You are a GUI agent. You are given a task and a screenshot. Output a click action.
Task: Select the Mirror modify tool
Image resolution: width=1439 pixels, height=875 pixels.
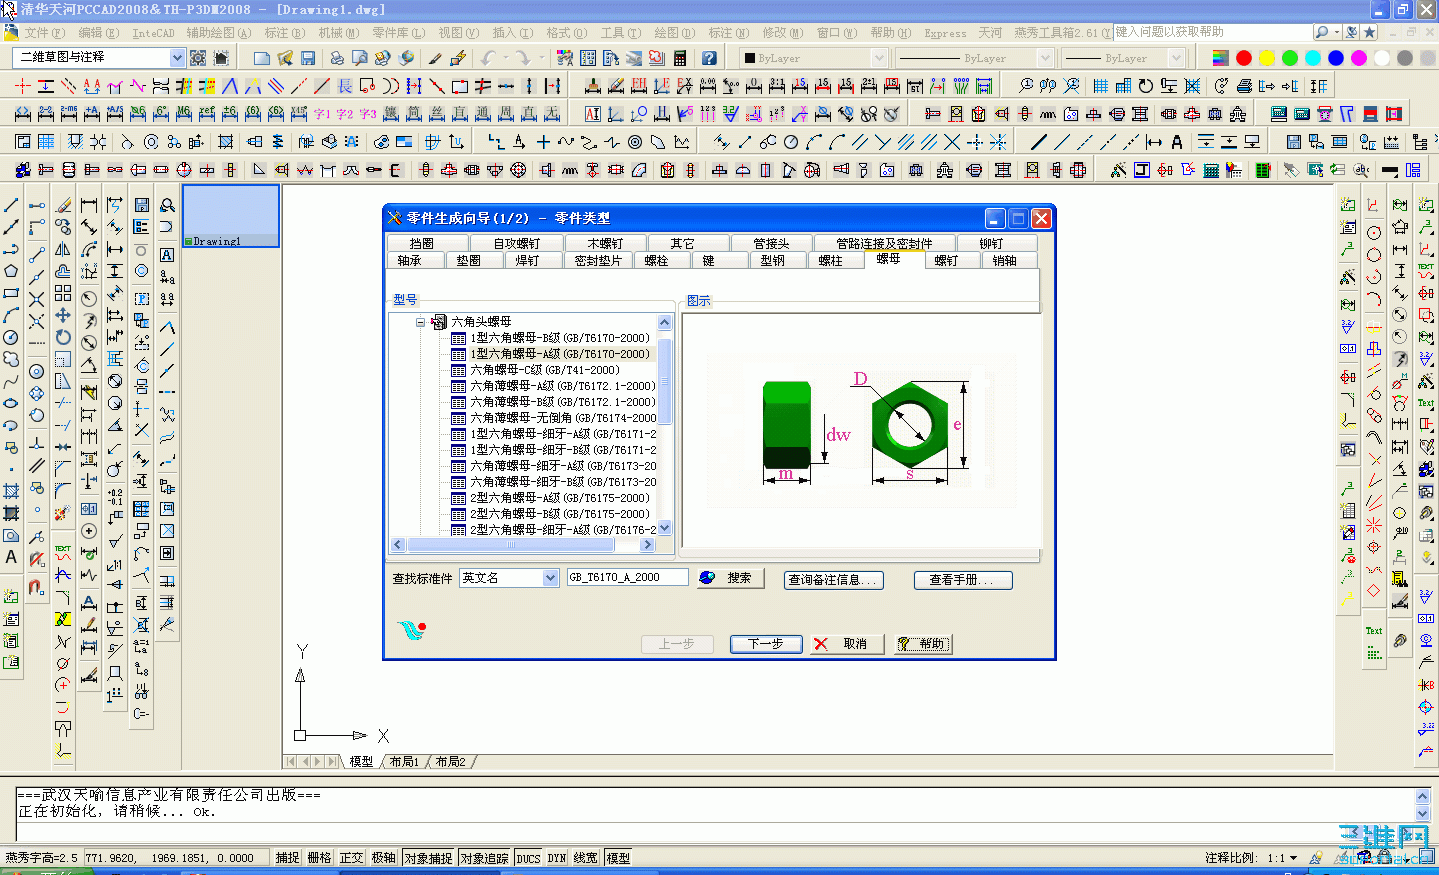(x=63, y=249)
